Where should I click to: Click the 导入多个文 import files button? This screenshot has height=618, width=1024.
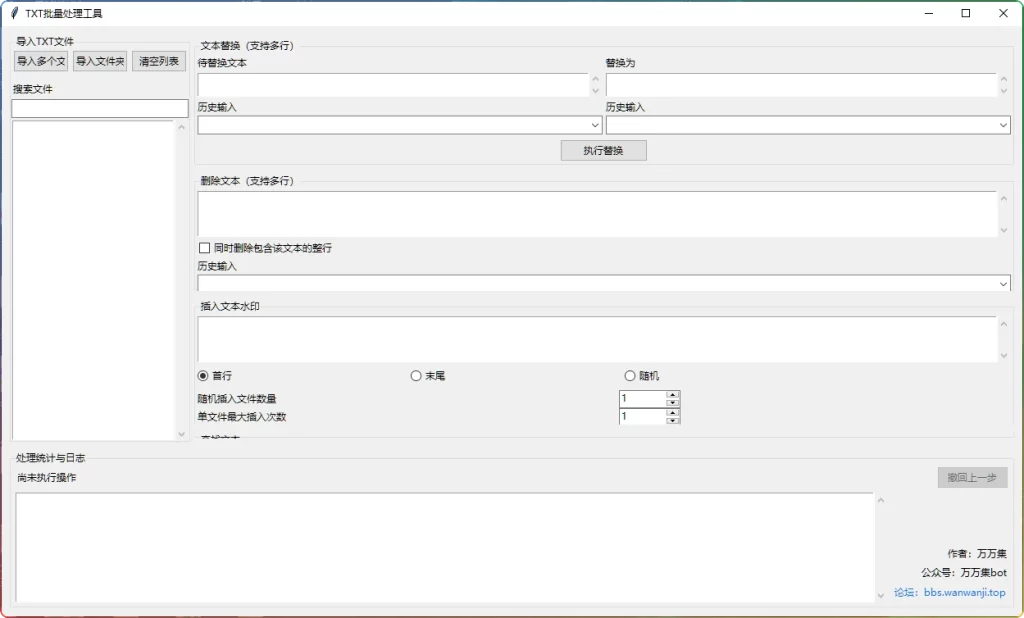(40, 61)
